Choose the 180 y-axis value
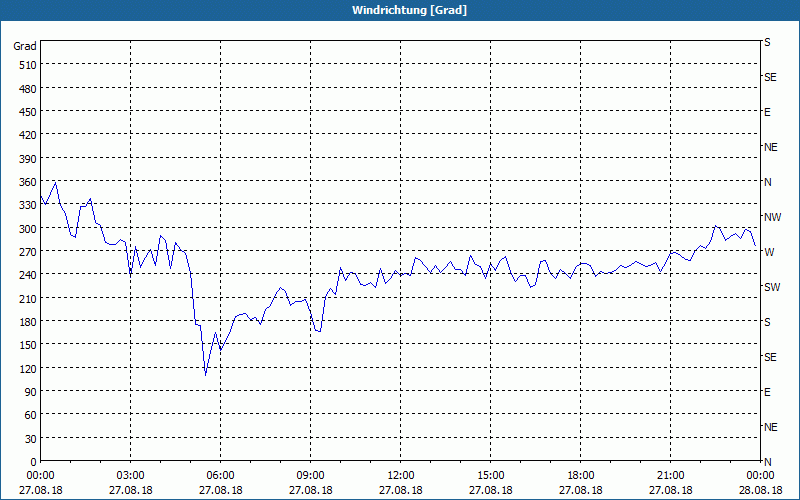This screenshot has height=500, width=800. point(28,322)
